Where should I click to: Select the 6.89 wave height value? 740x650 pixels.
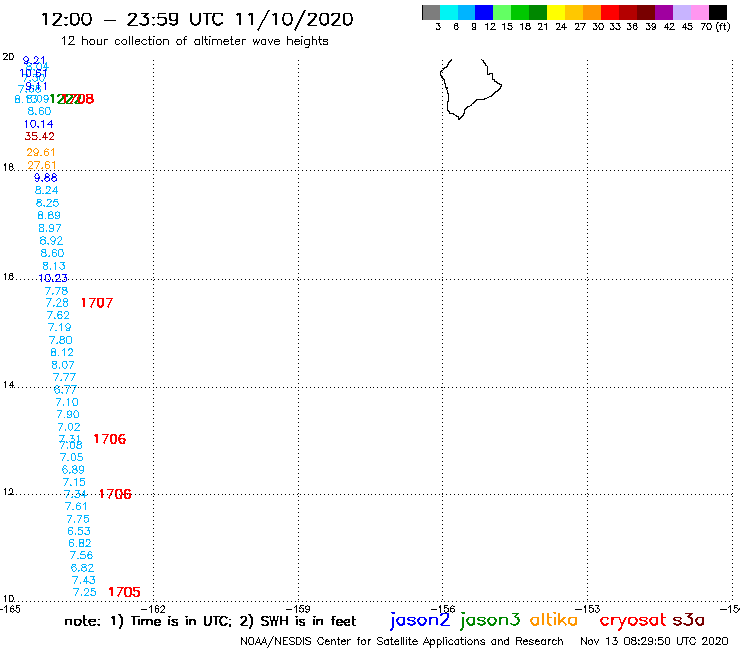click(73, 470)
